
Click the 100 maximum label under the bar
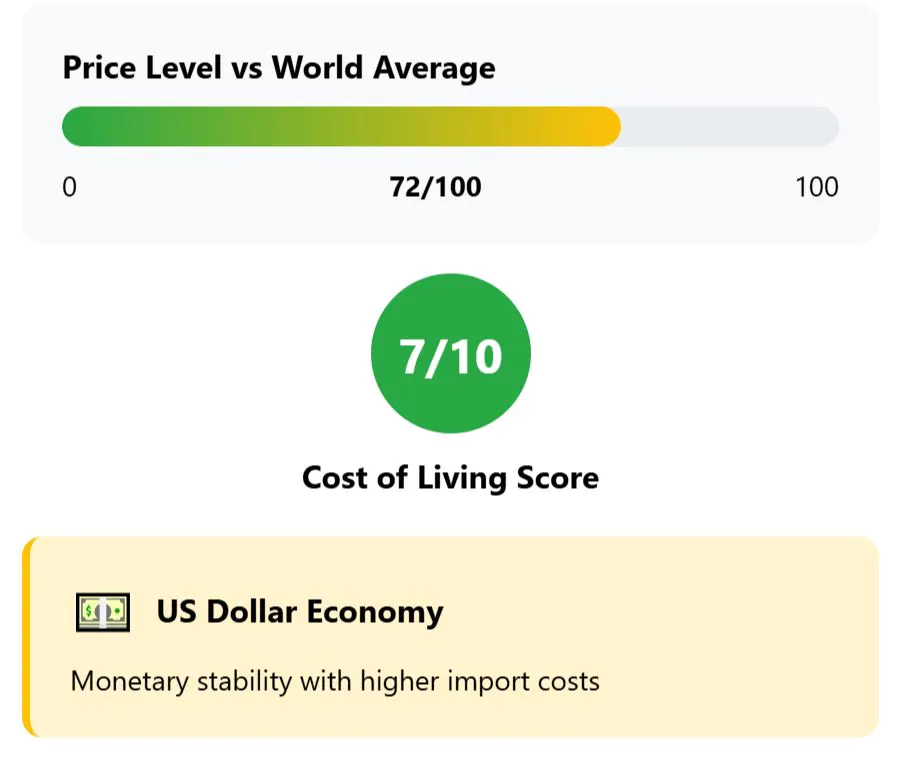817,187
